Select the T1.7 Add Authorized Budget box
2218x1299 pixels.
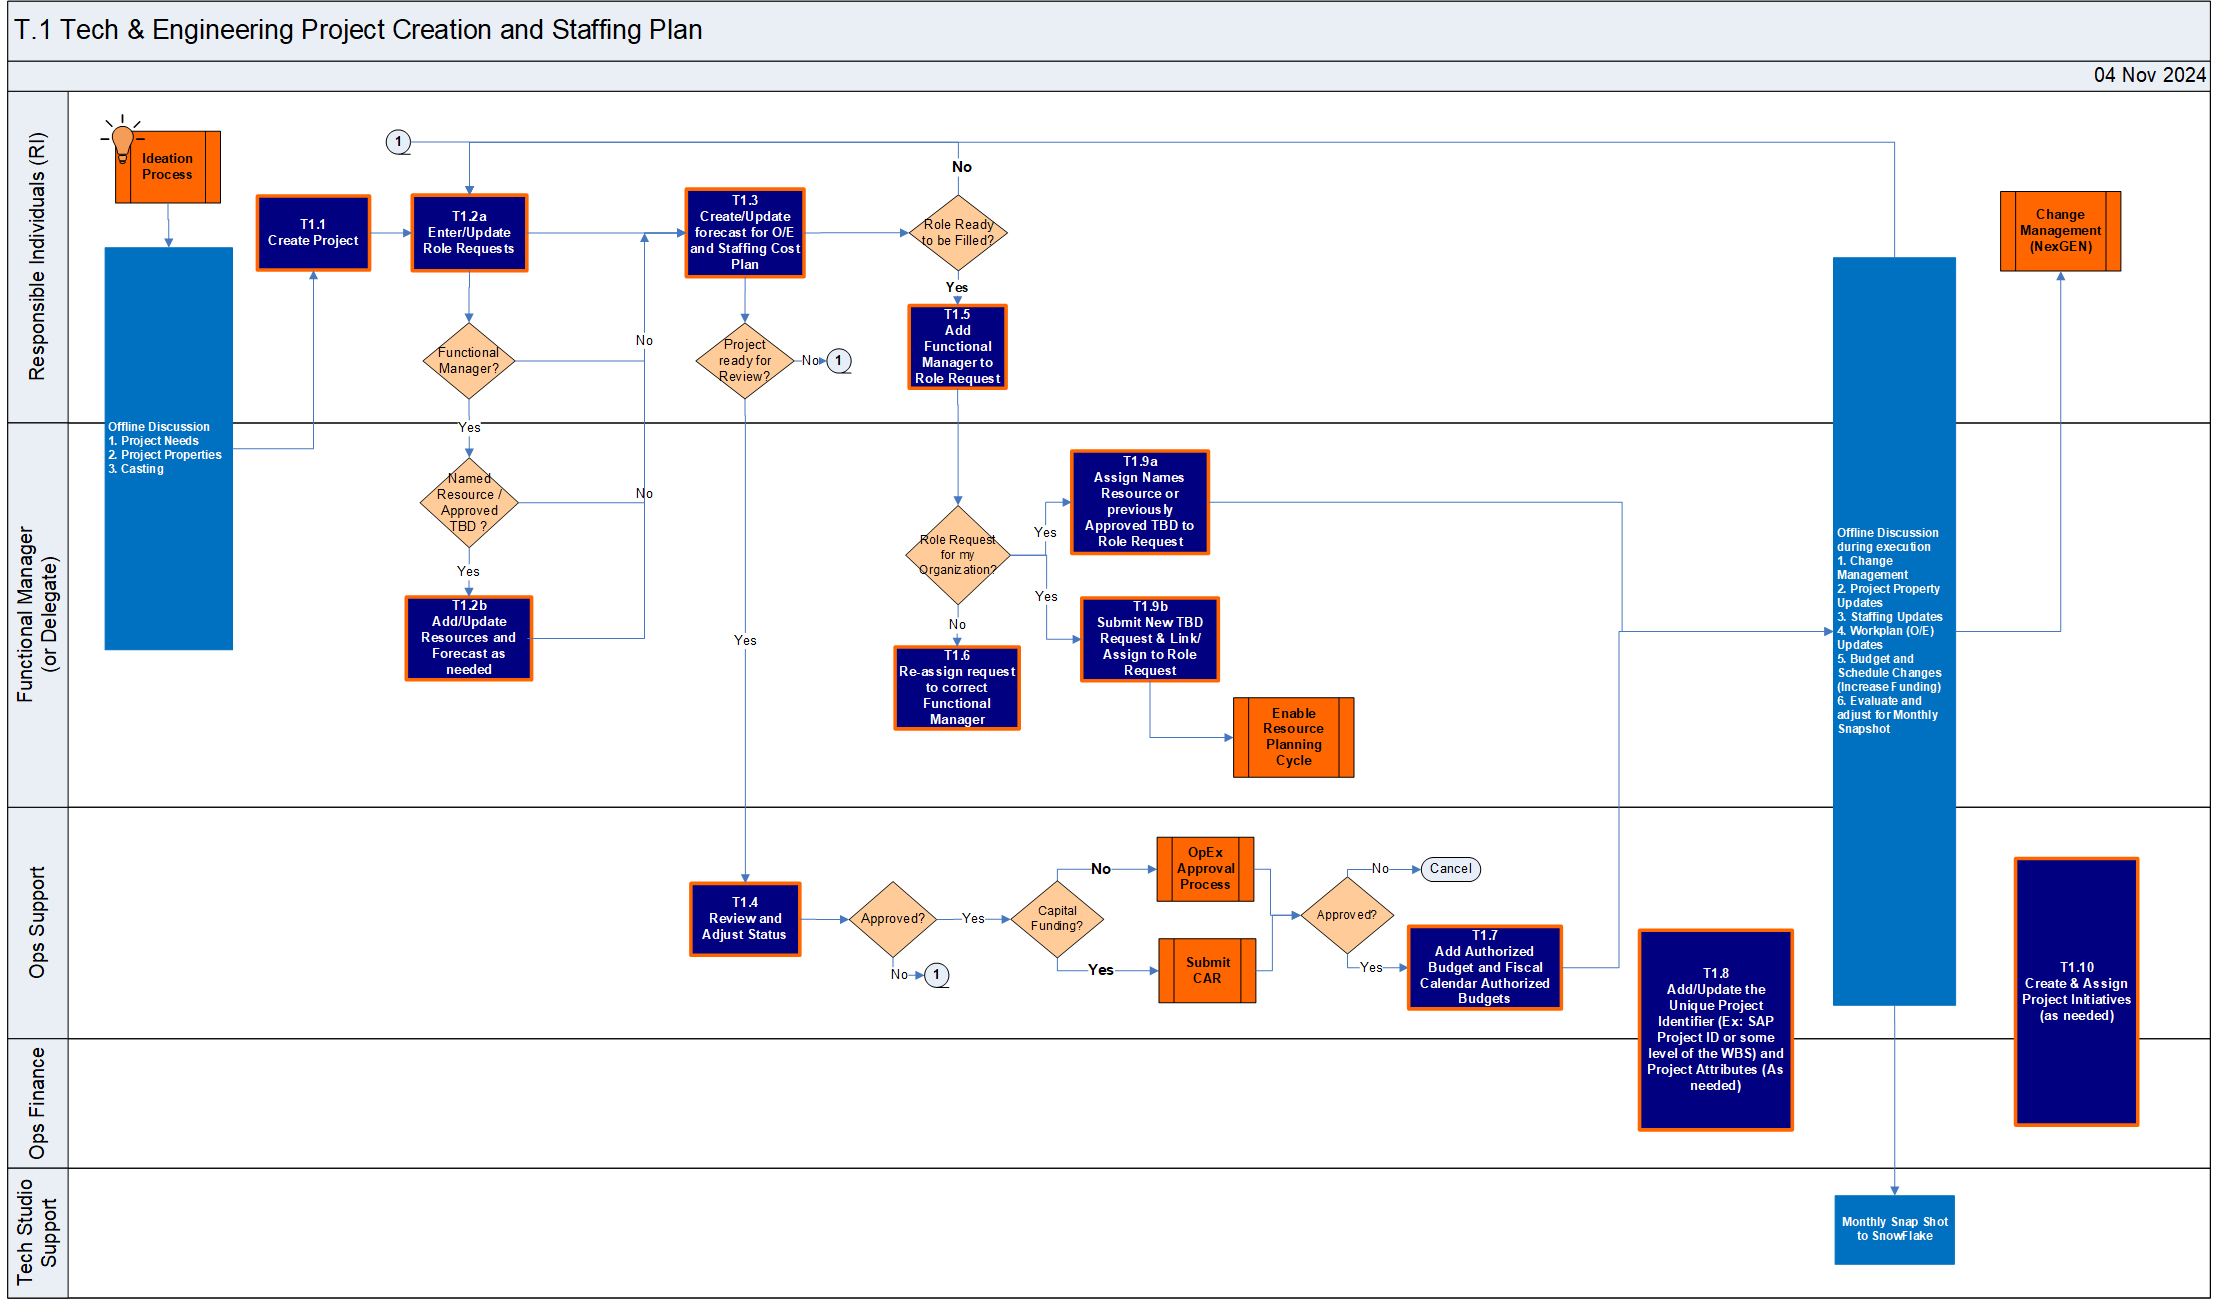coord(1484,967)
